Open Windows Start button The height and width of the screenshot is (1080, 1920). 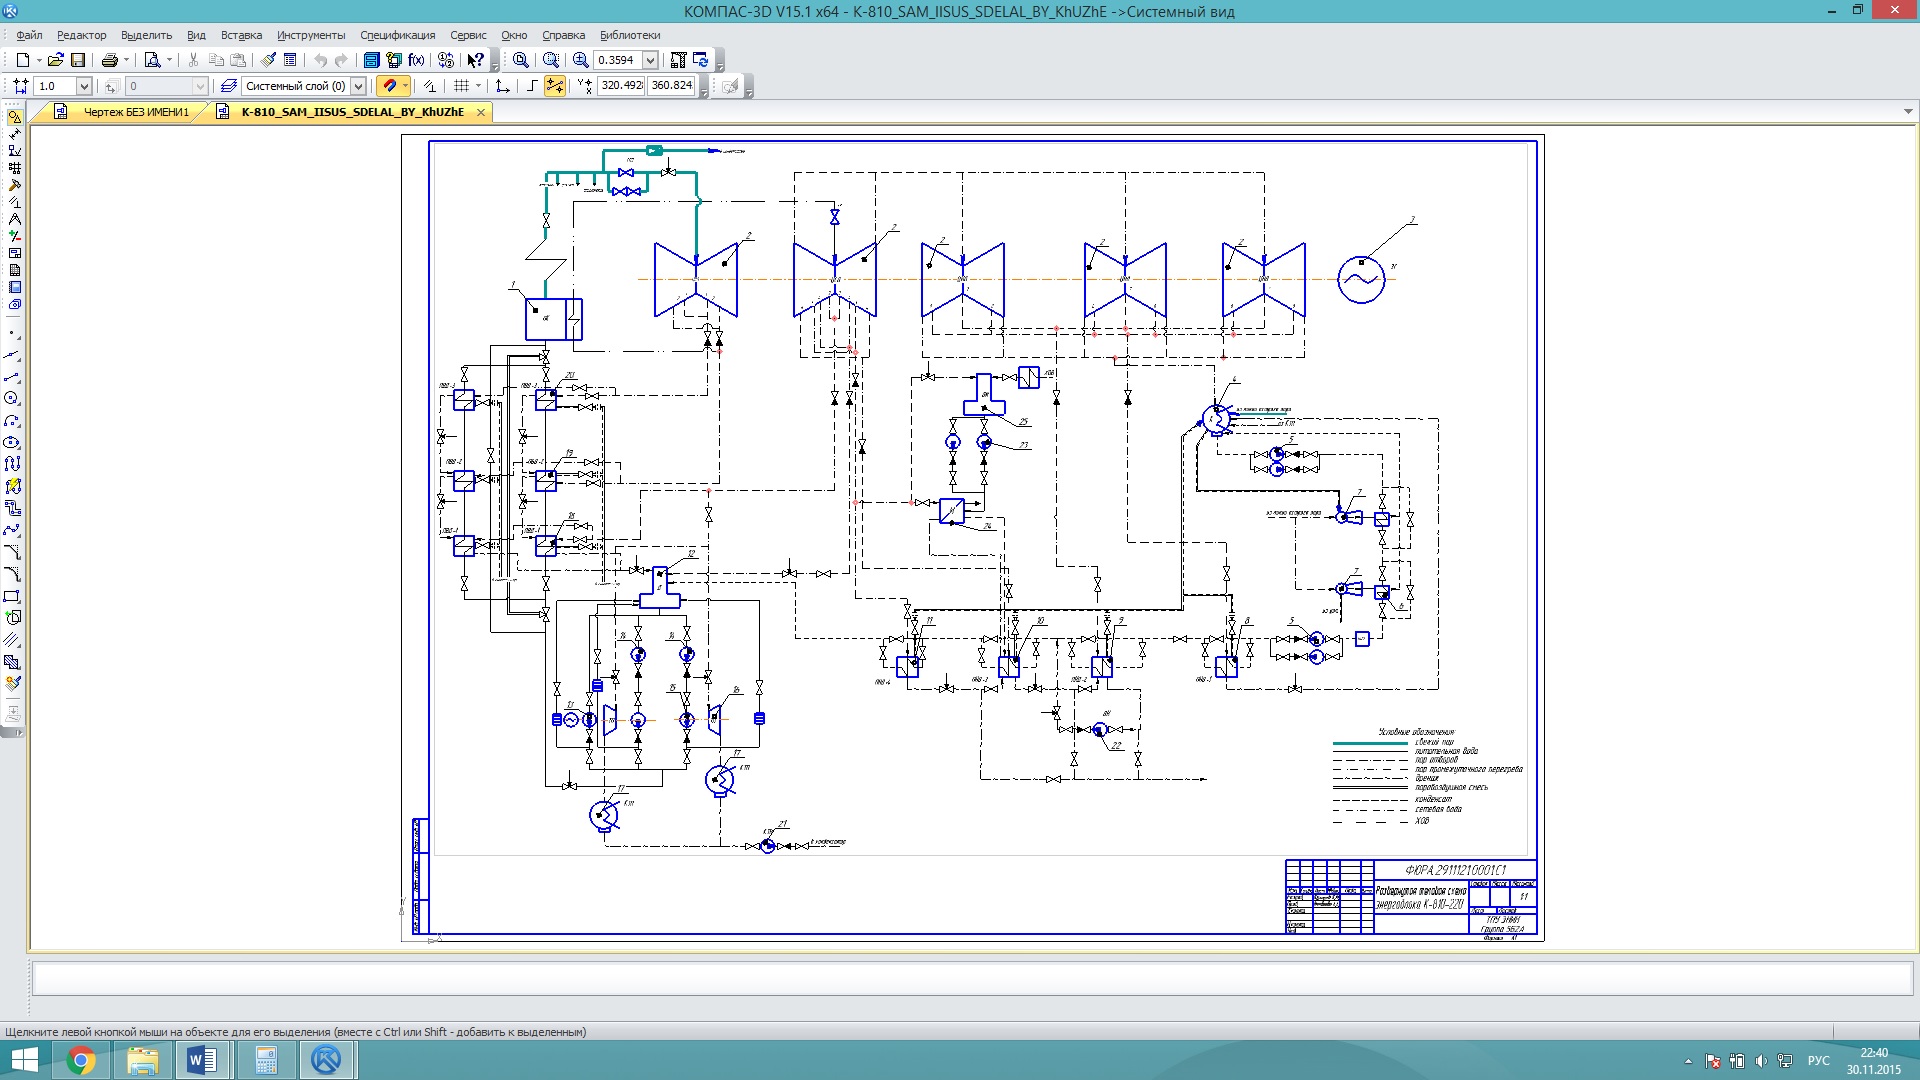pyautogui.click(x=24, y=1060)
